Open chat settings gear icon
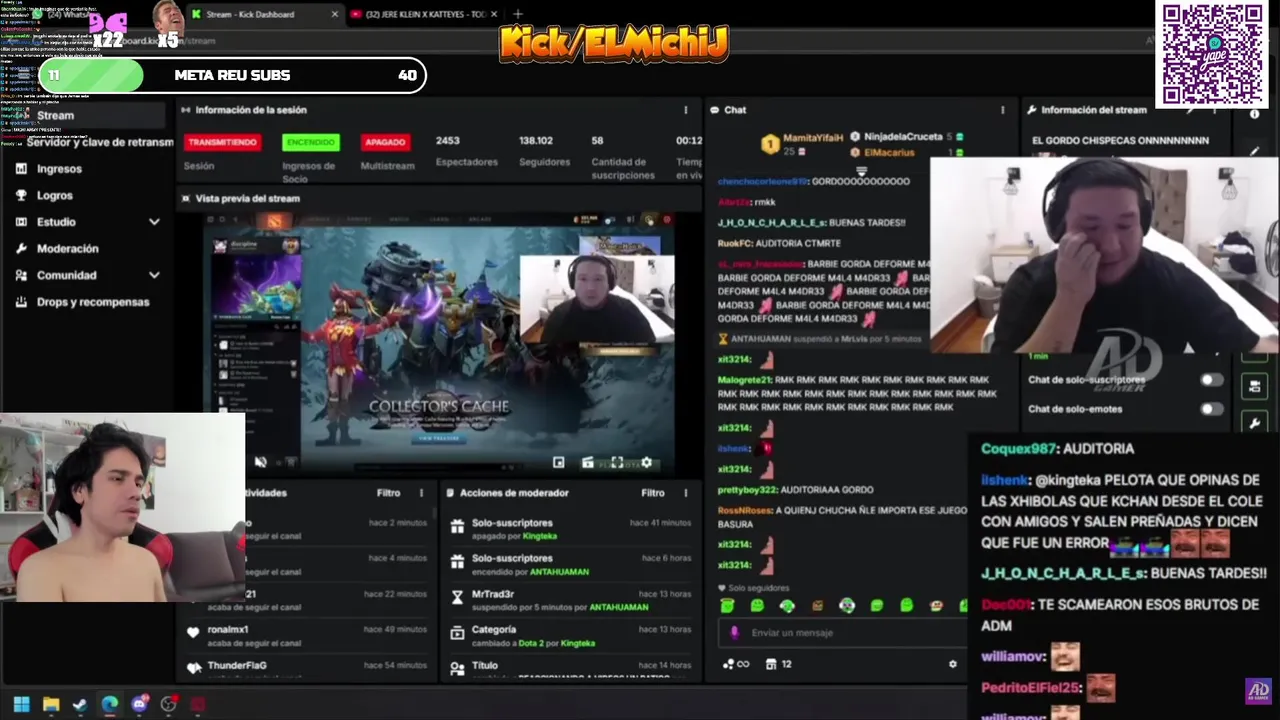 point(952,664)
